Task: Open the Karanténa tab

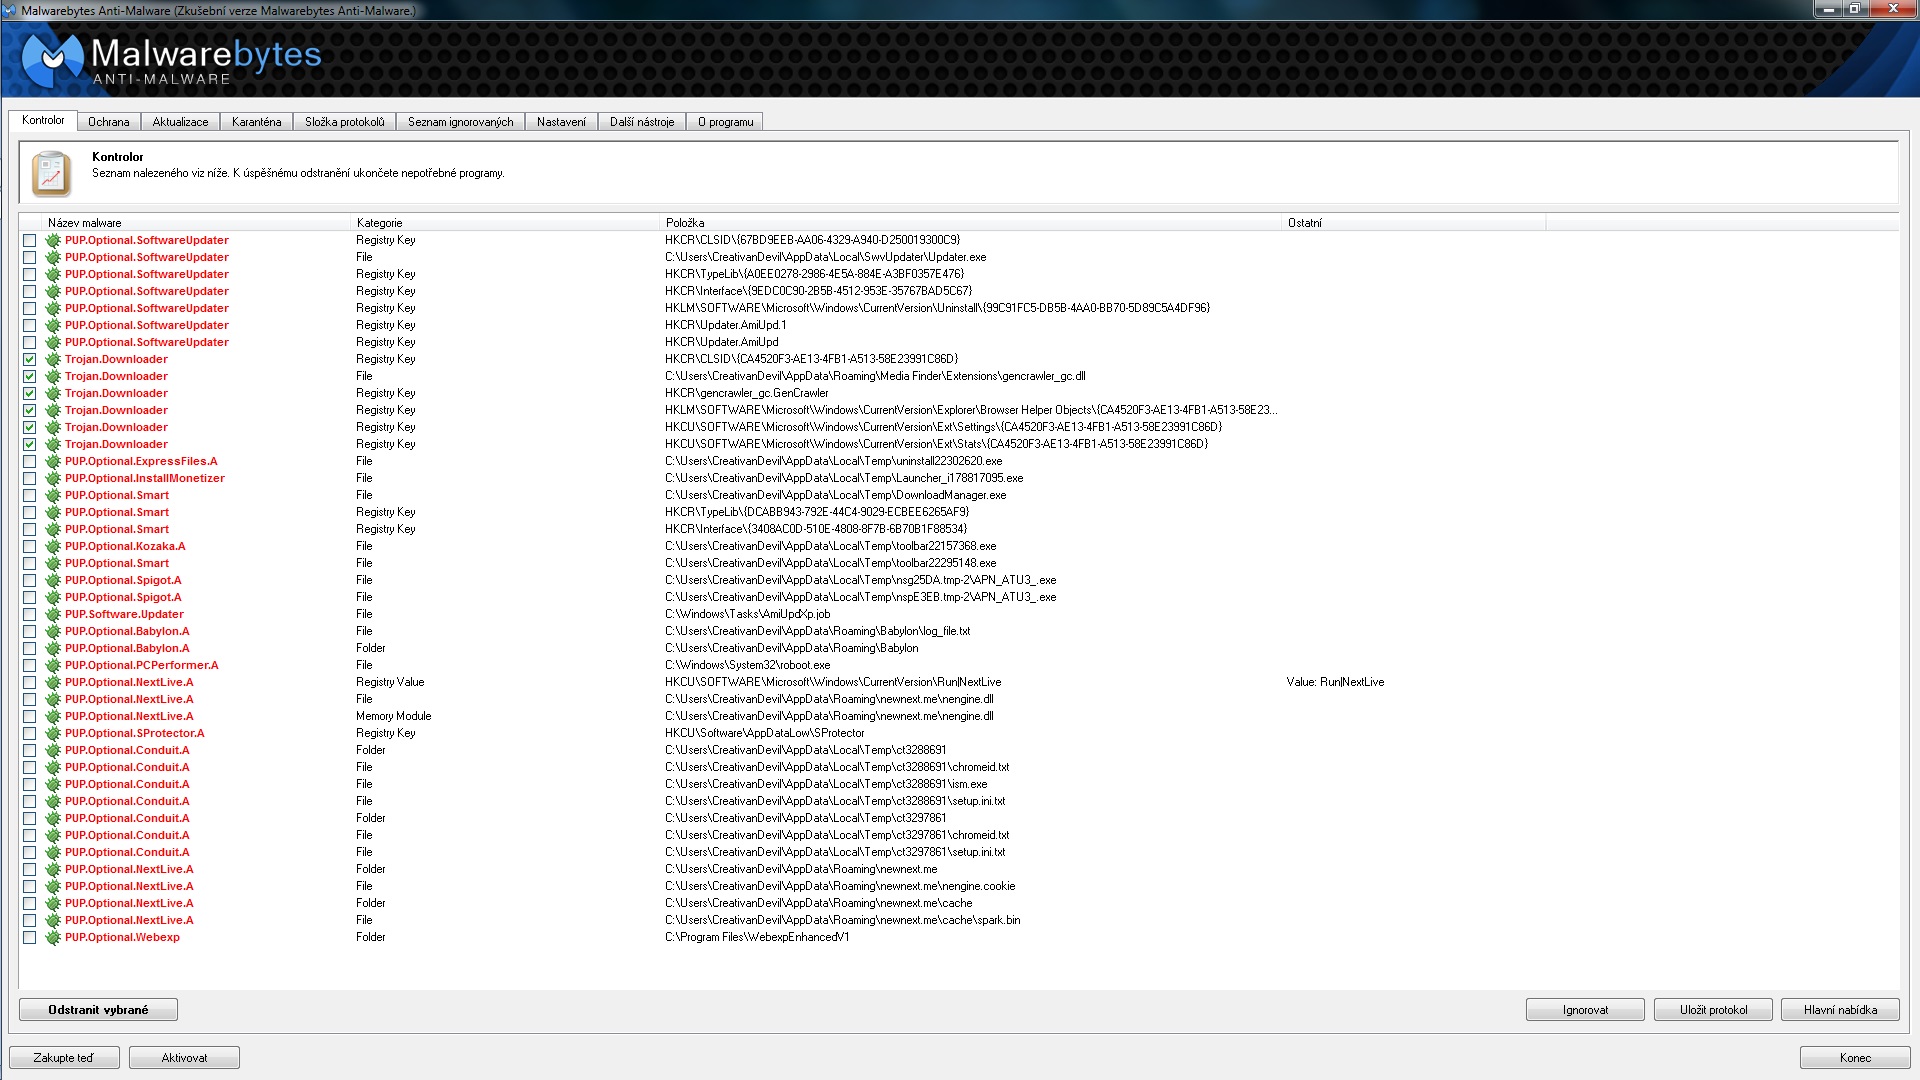Action: click(x=256, y=122)
